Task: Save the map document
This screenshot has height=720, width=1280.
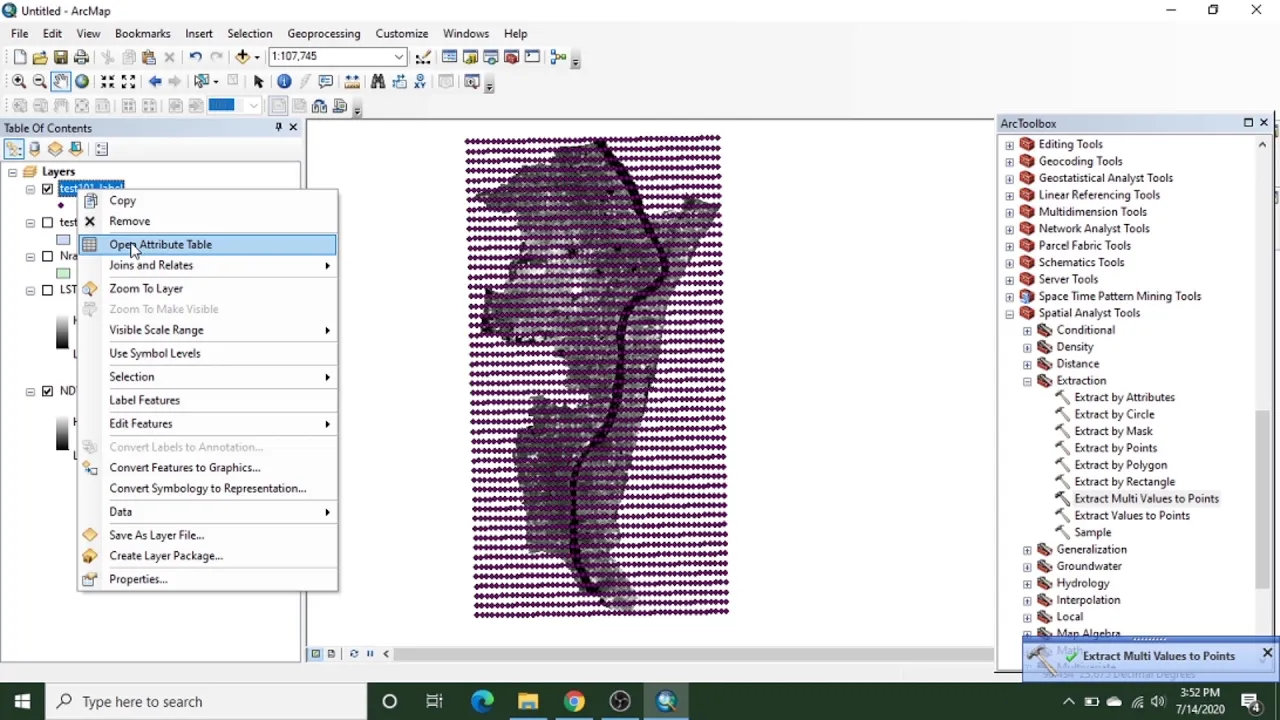Action: pyautogui.click(x=61, y=57)
